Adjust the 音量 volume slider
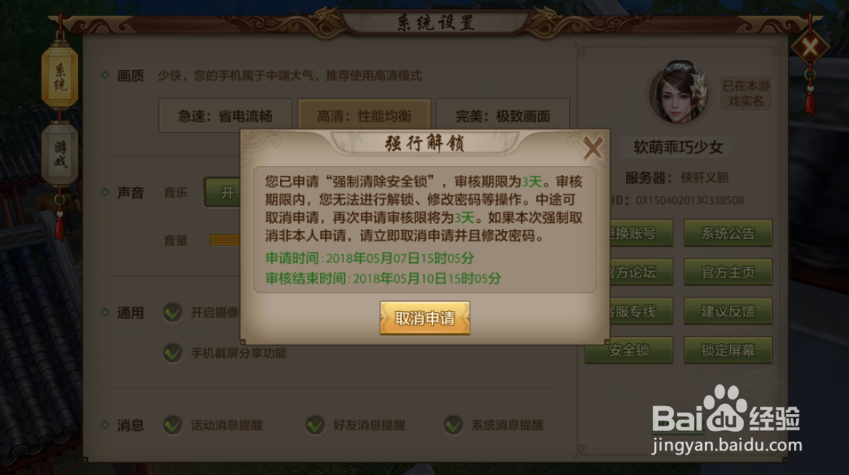This screenshot has height=475, width=849. (225, 240)
